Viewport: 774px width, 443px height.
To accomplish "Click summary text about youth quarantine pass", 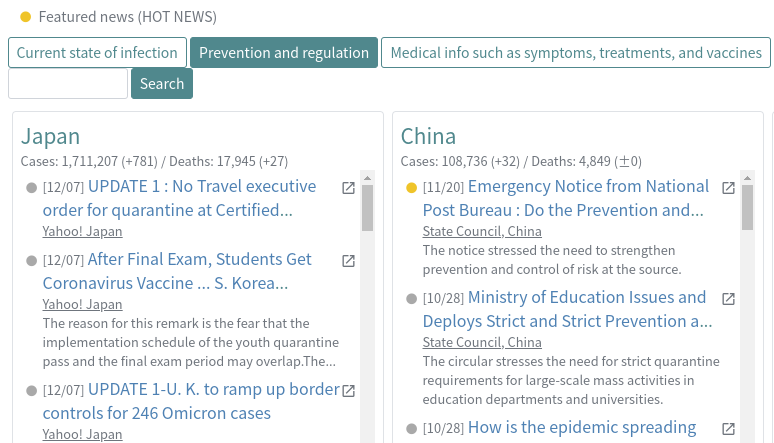I will (x=191, y=342).
